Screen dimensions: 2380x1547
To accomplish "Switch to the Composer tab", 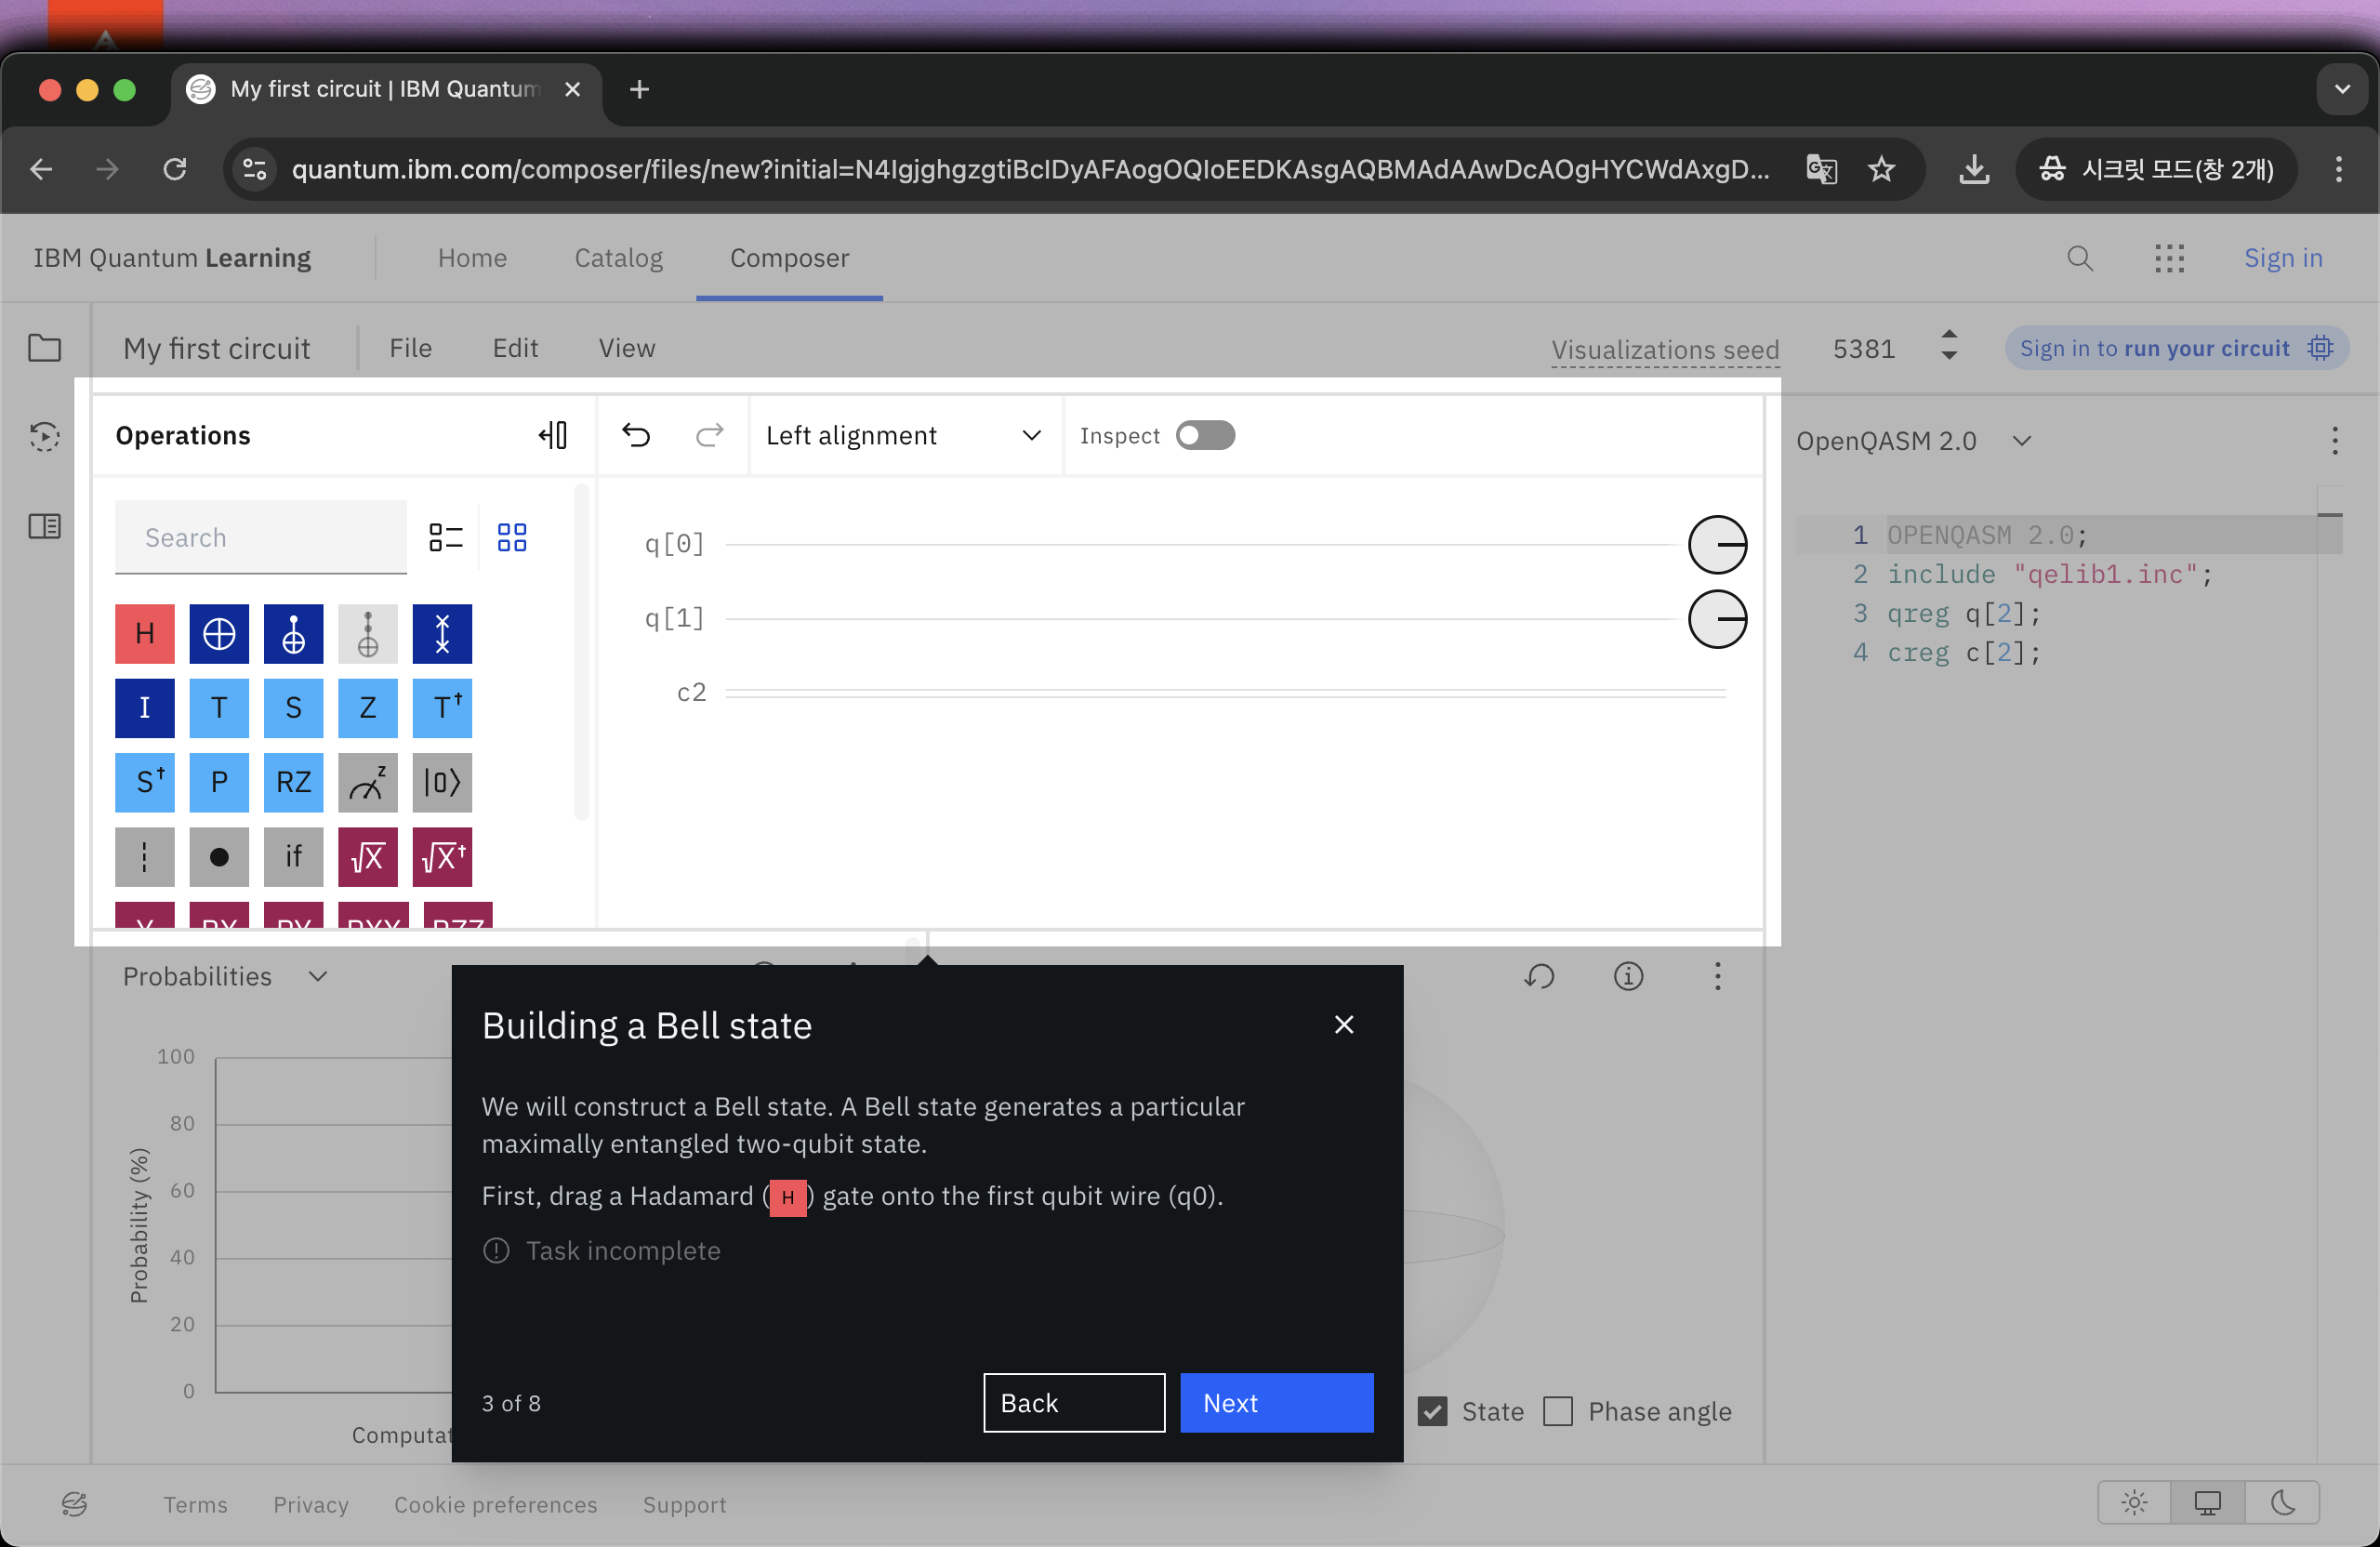I will [789, 258].
